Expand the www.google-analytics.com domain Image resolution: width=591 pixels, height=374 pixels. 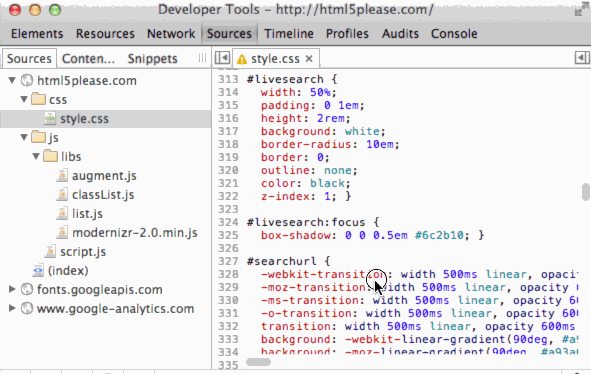pos(12,308)
